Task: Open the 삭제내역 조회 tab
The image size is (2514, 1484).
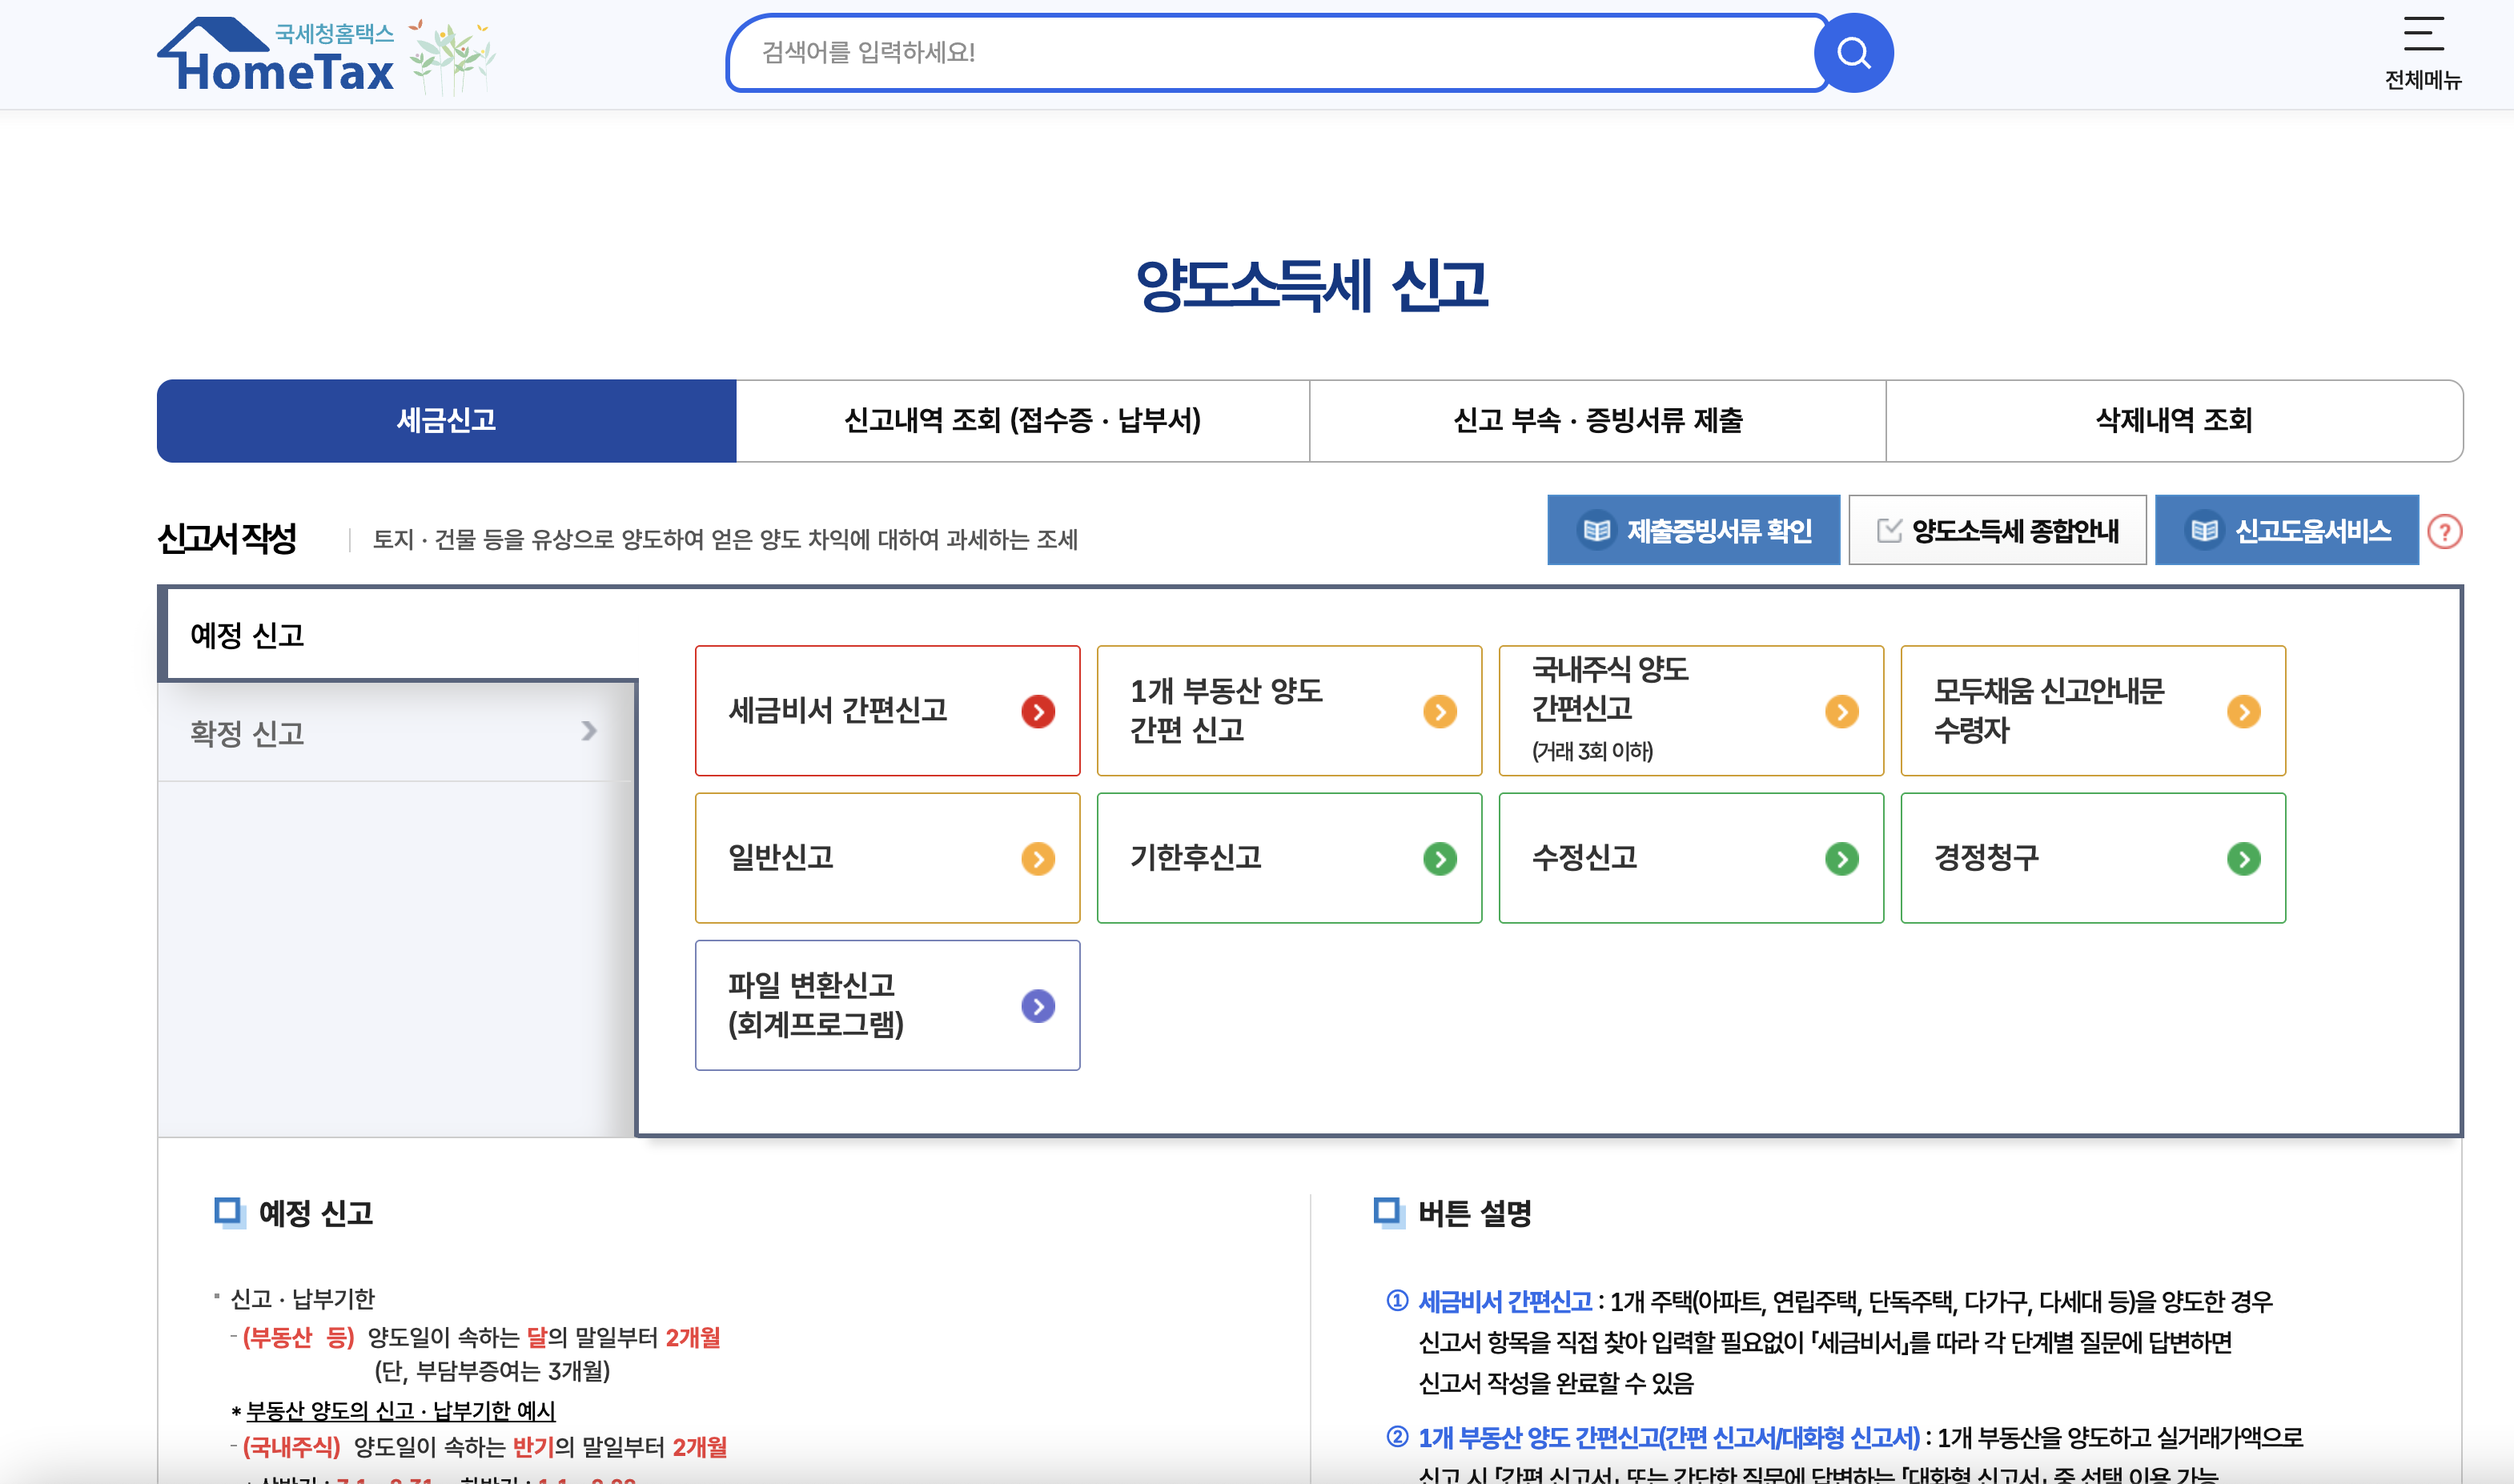Action: (2173, 420)
